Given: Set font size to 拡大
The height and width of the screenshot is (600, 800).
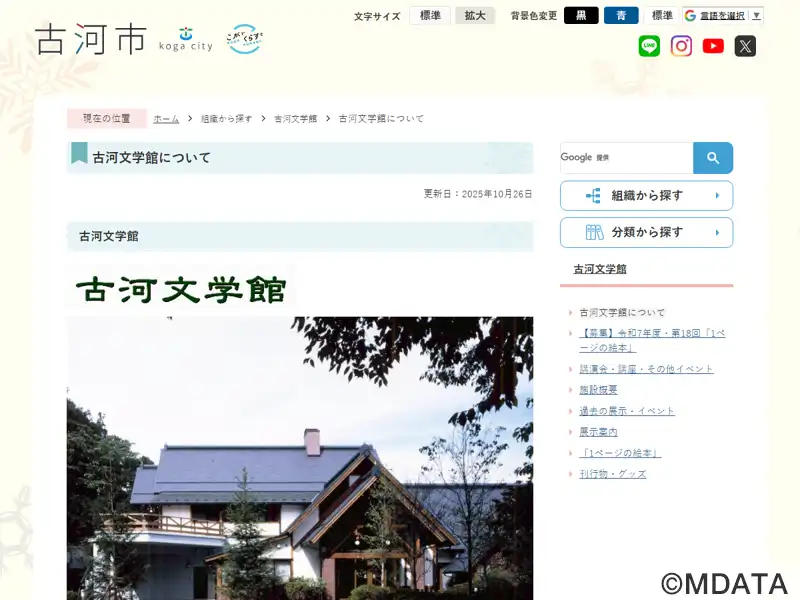Looking at the screenshot, I should click(475, 16).
